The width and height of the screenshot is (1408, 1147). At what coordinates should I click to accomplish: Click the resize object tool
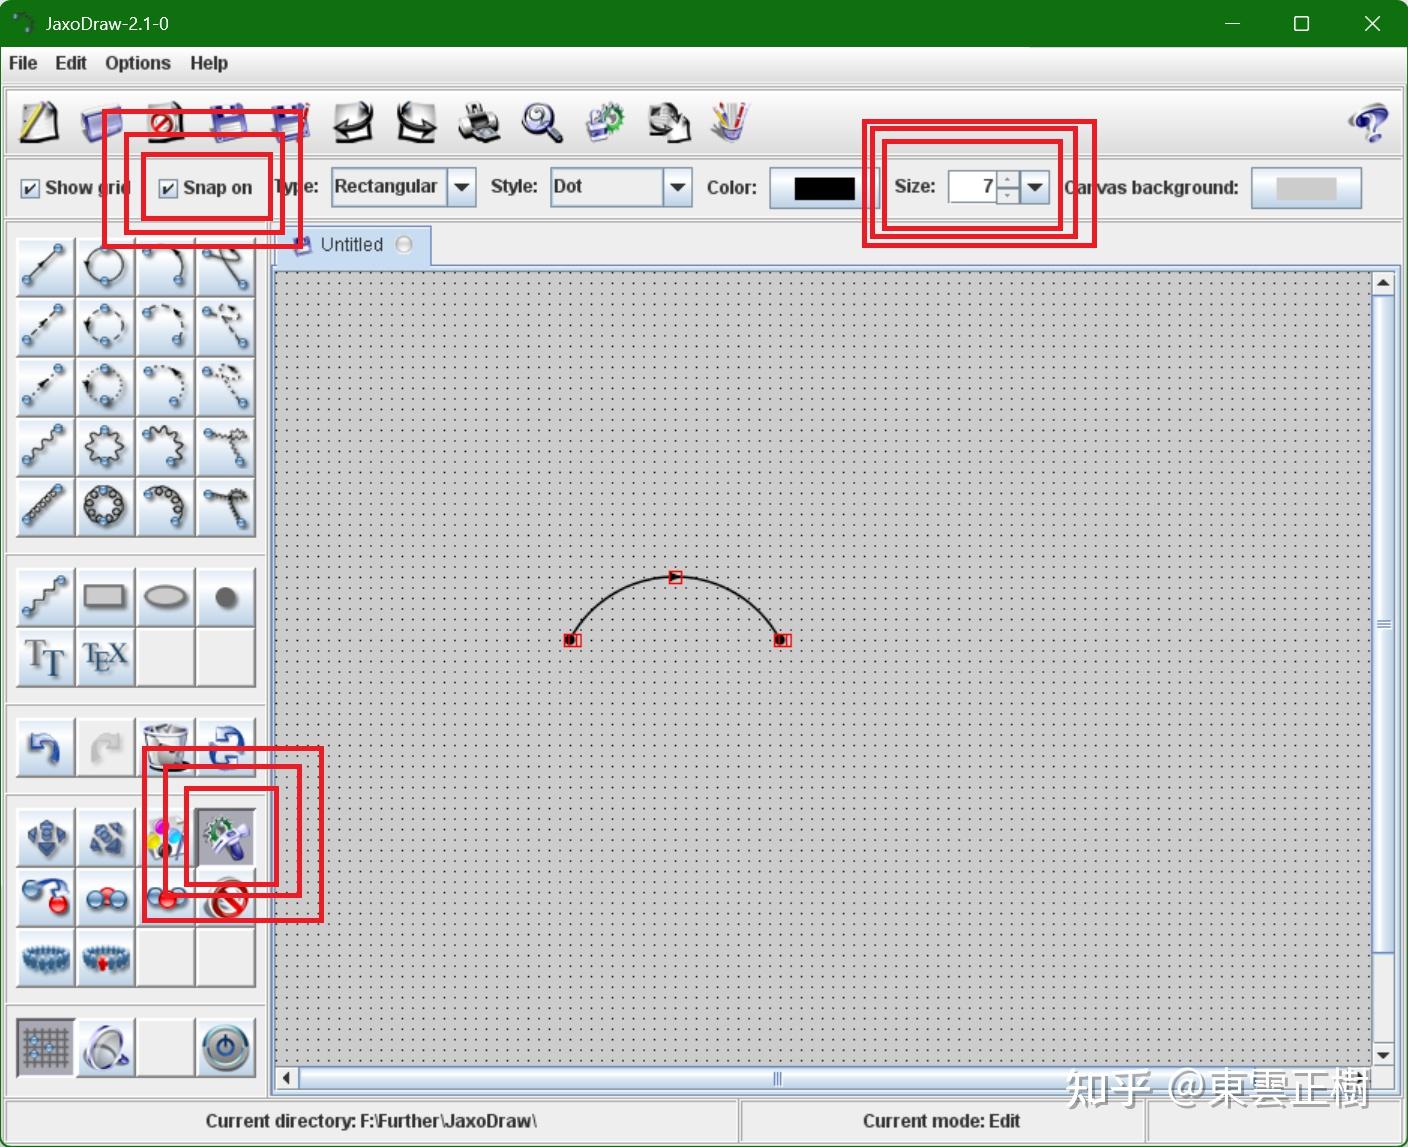[105, 837]
